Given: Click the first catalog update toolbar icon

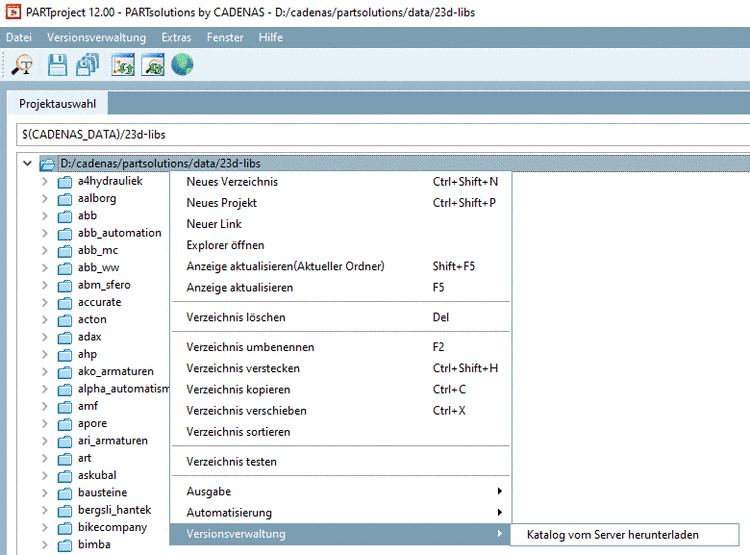Looking at the screenshot, I should point(123,65).
